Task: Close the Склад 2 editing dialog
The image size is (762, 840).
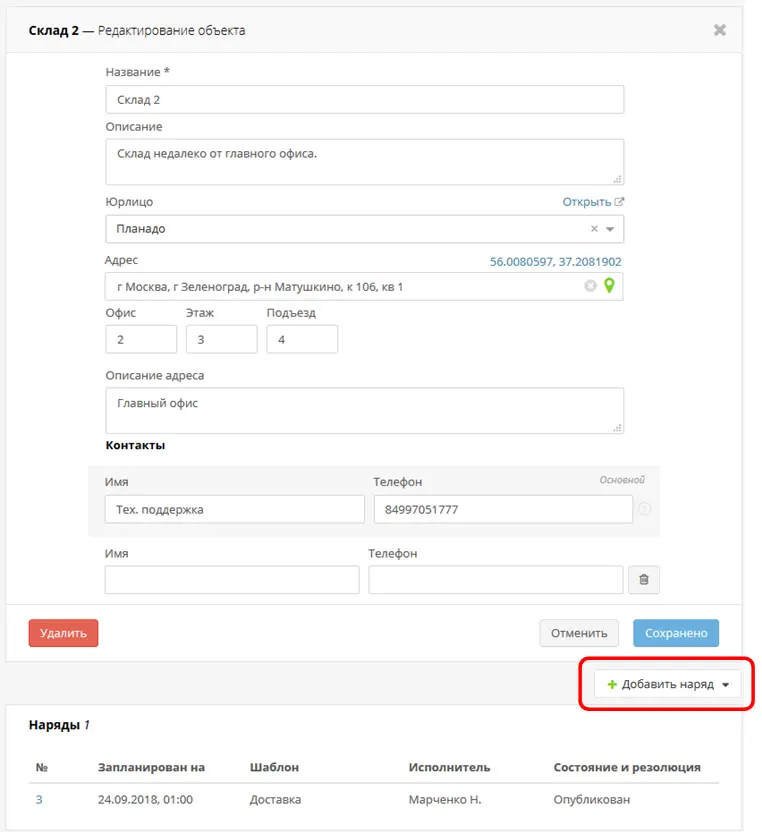Action: [x=720, y=30]
